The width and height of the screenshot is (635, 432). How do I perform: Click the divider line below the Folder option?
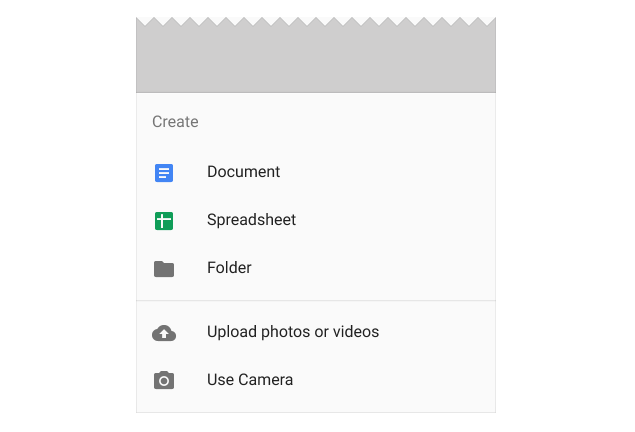click(316, 300)
